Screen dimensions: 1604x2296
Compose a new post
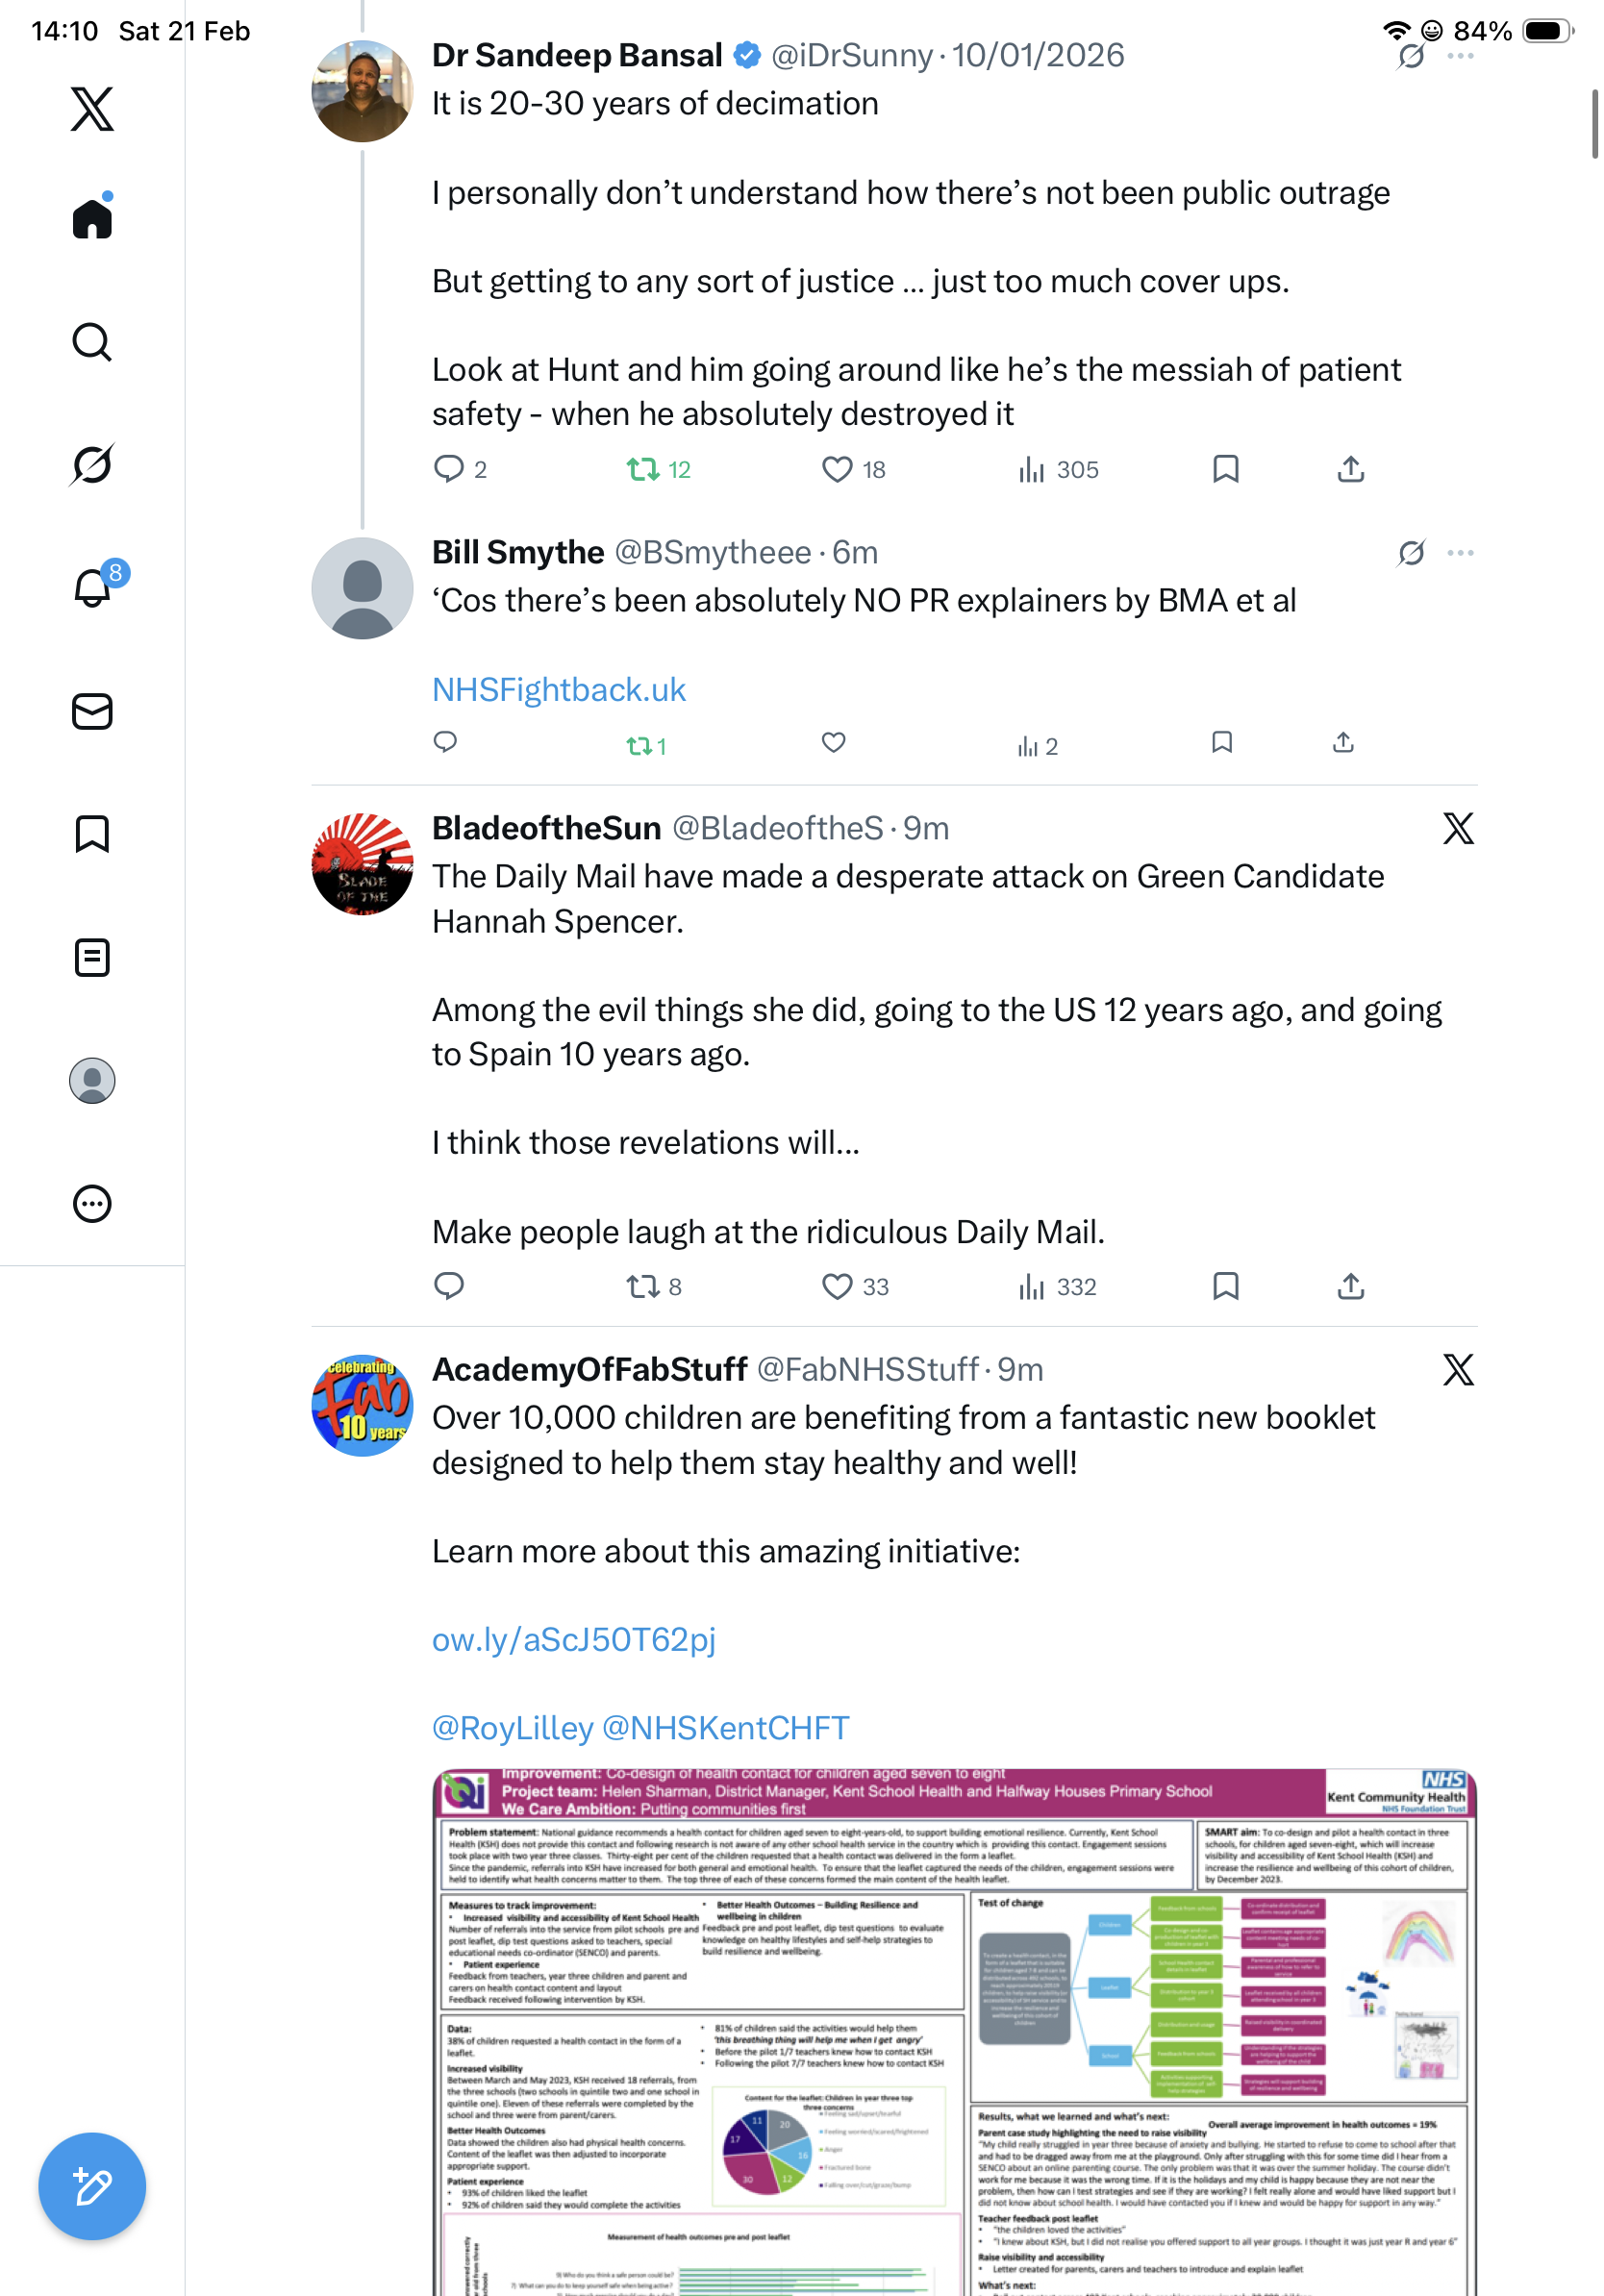click(92, 2186)
